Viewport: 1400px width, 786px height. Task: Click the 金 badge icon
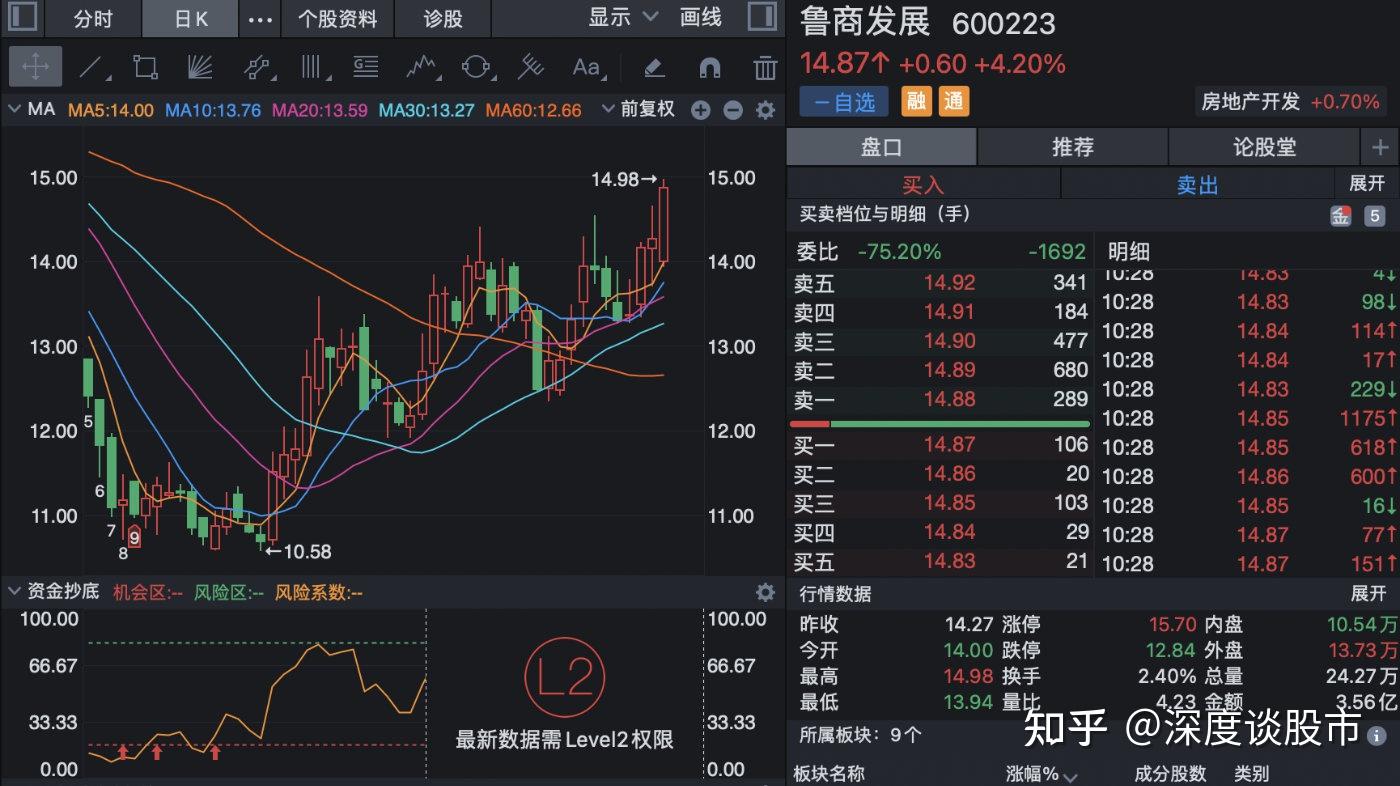(x=1340, y=215)
